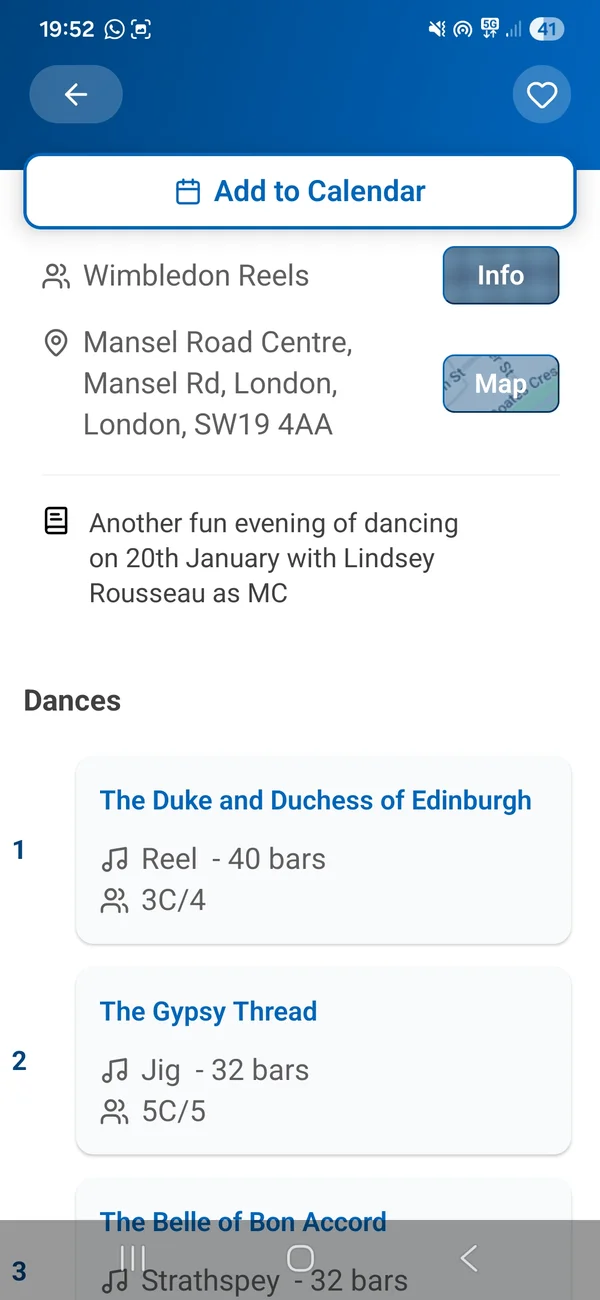Tap the location pin beside Mansel Road Centre

point(56,343)
